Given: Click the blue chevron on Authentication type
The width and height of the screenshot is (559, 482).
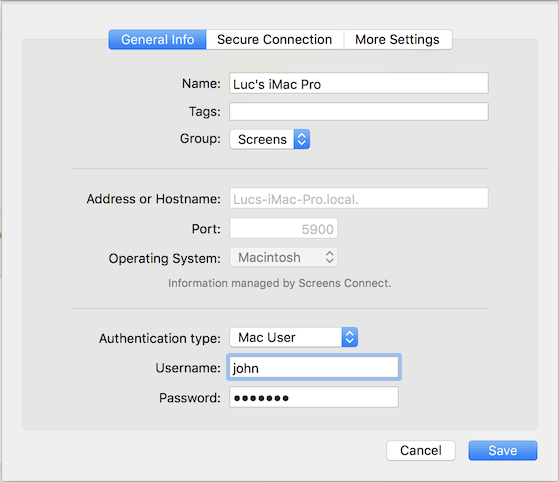Looking at the screenshot, I should click(350, 337).
